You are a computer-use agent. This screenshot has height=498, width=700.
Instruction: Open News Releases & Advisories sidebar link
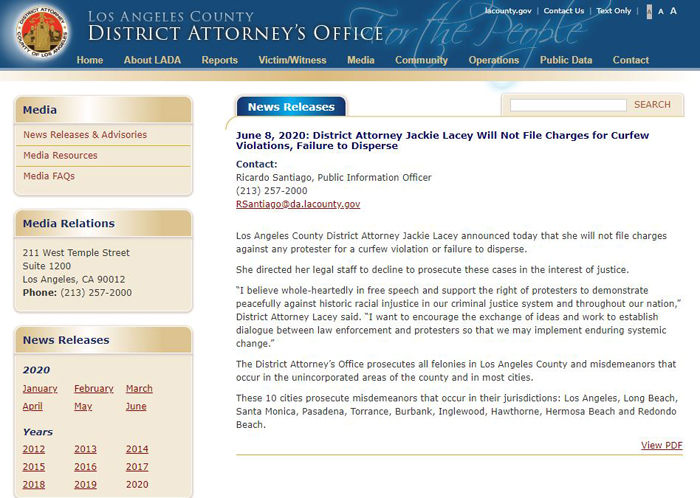coord(85,134)
